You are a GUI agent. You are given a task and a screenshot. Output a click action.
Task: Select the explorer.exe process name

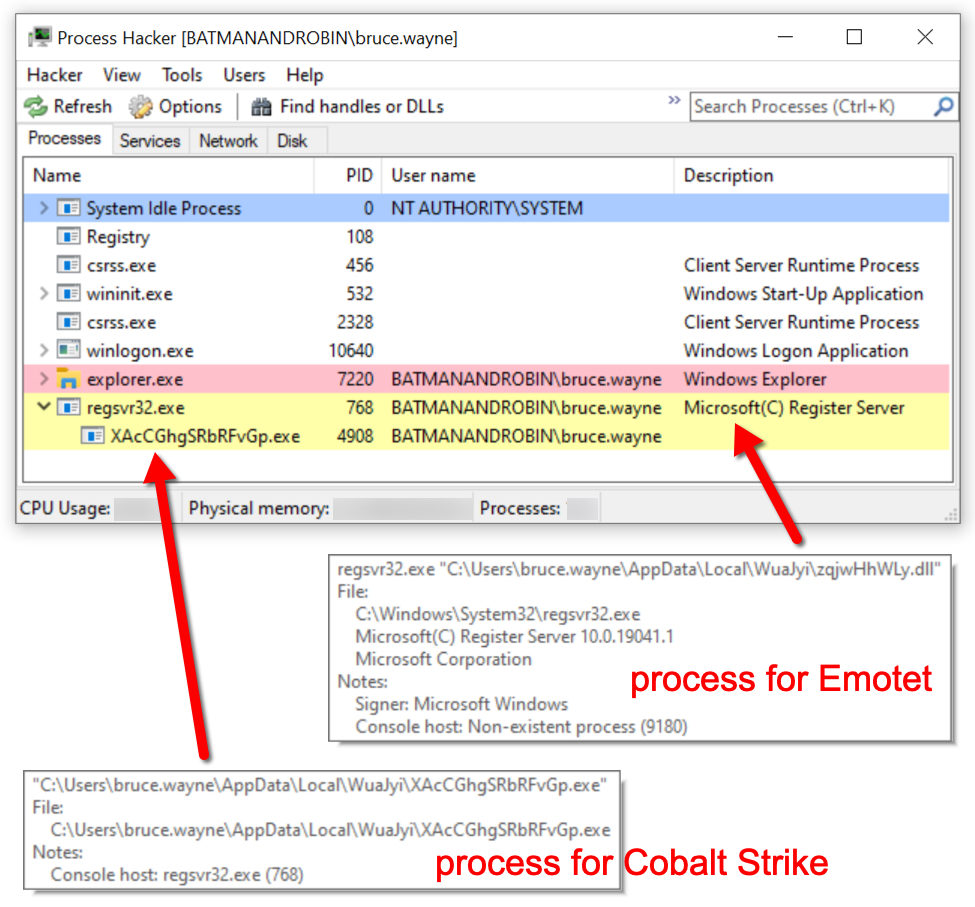point(135,379)
